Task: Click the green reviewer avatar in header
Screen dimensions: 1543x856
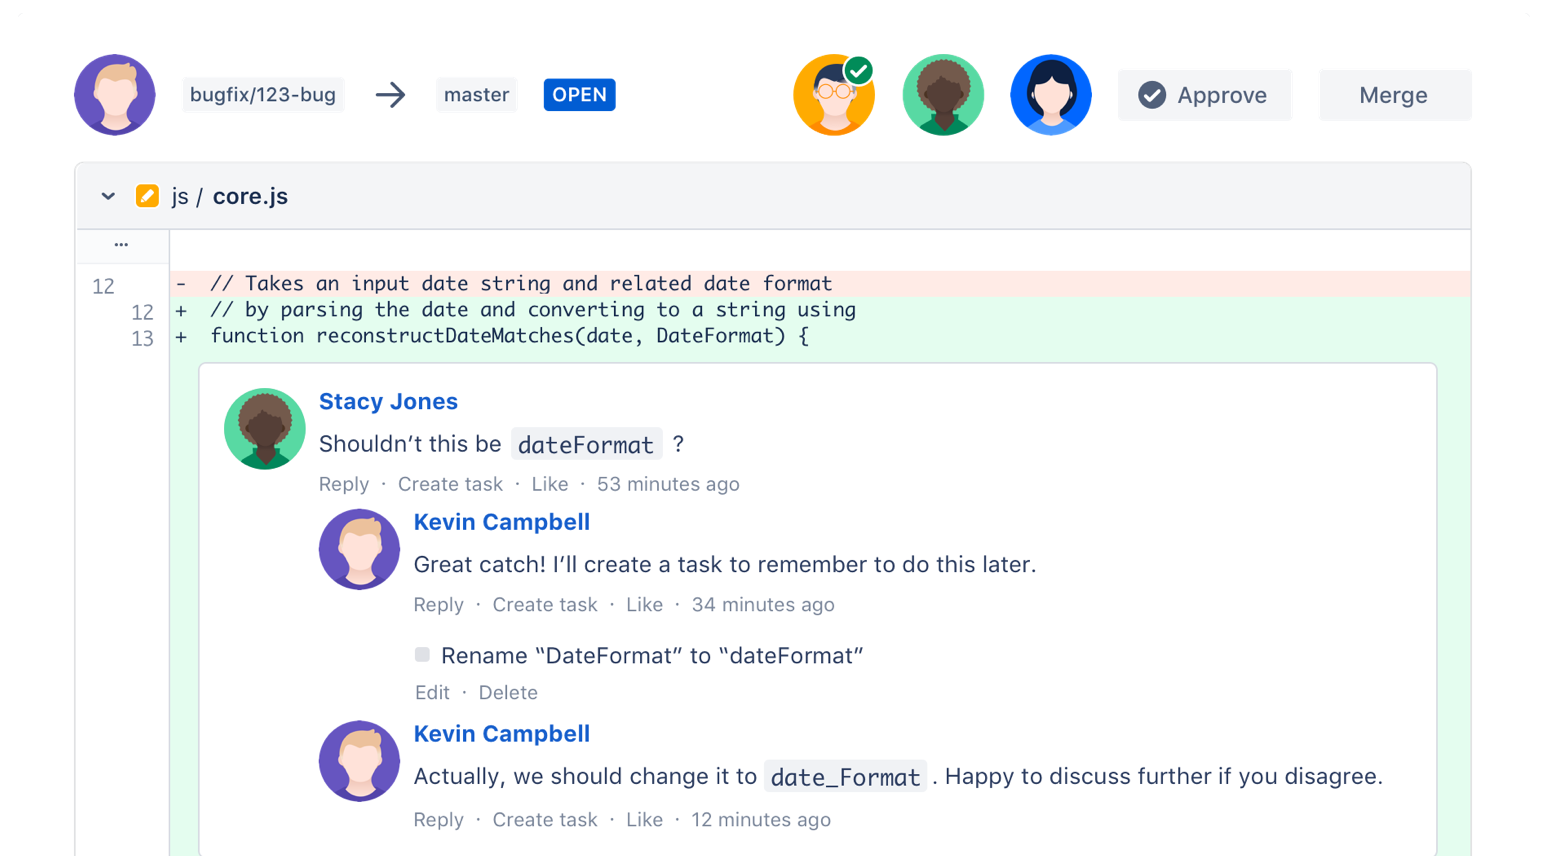Action: click(x=943, y=95)
